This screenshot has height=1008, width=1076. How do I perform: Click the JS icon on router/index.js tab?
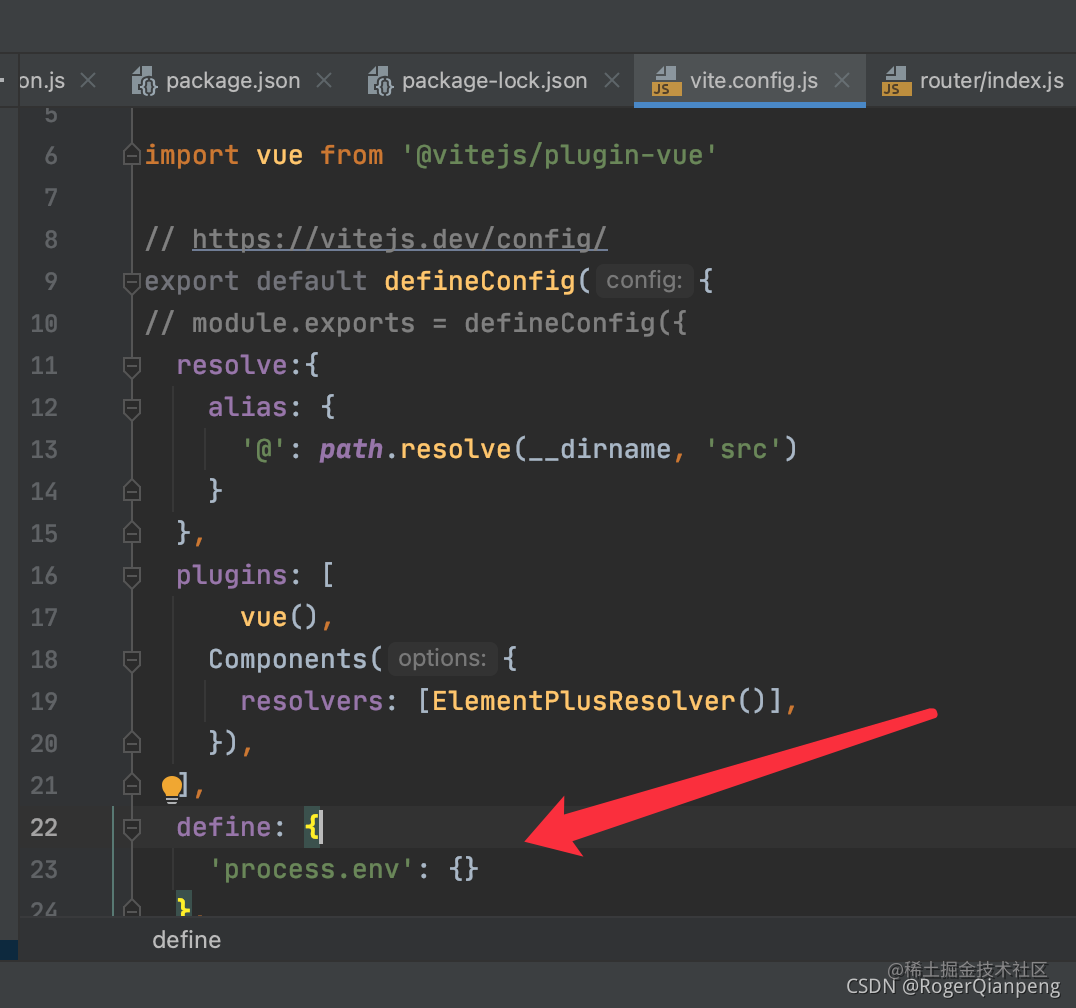[x=895, y=80]
